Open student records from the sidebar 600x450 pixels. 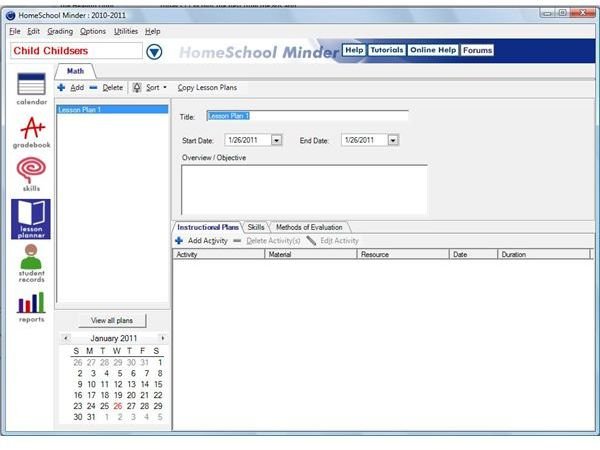31,264
